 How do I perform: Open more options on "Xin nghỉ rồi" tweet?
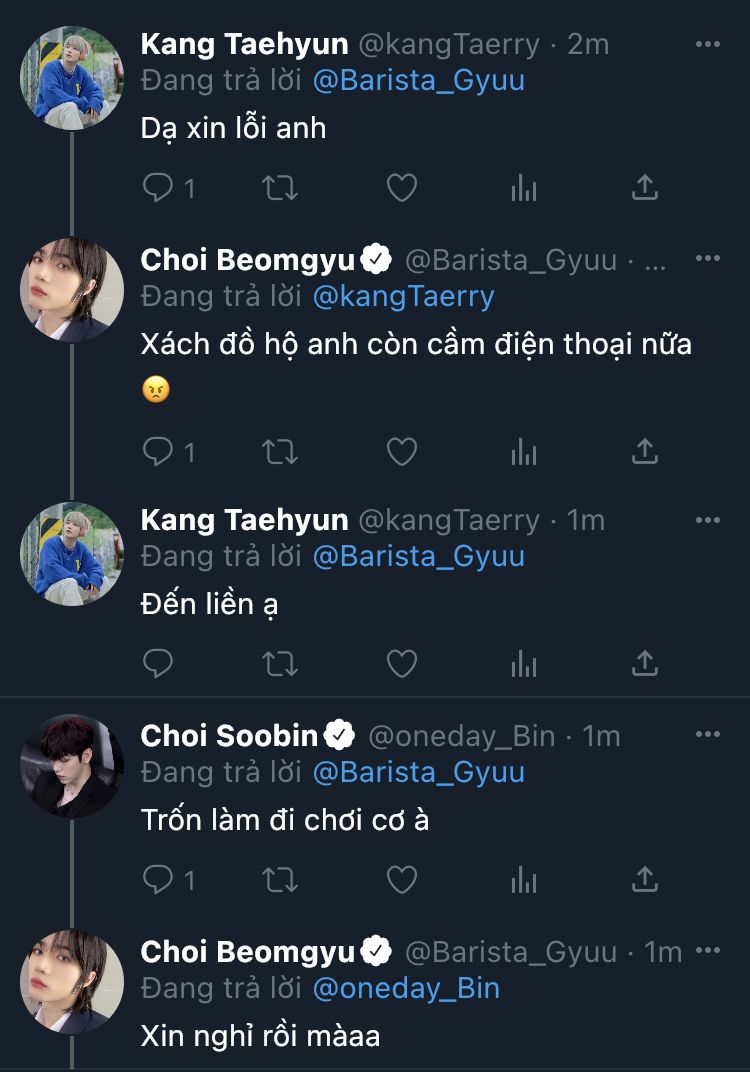point(708,951)
